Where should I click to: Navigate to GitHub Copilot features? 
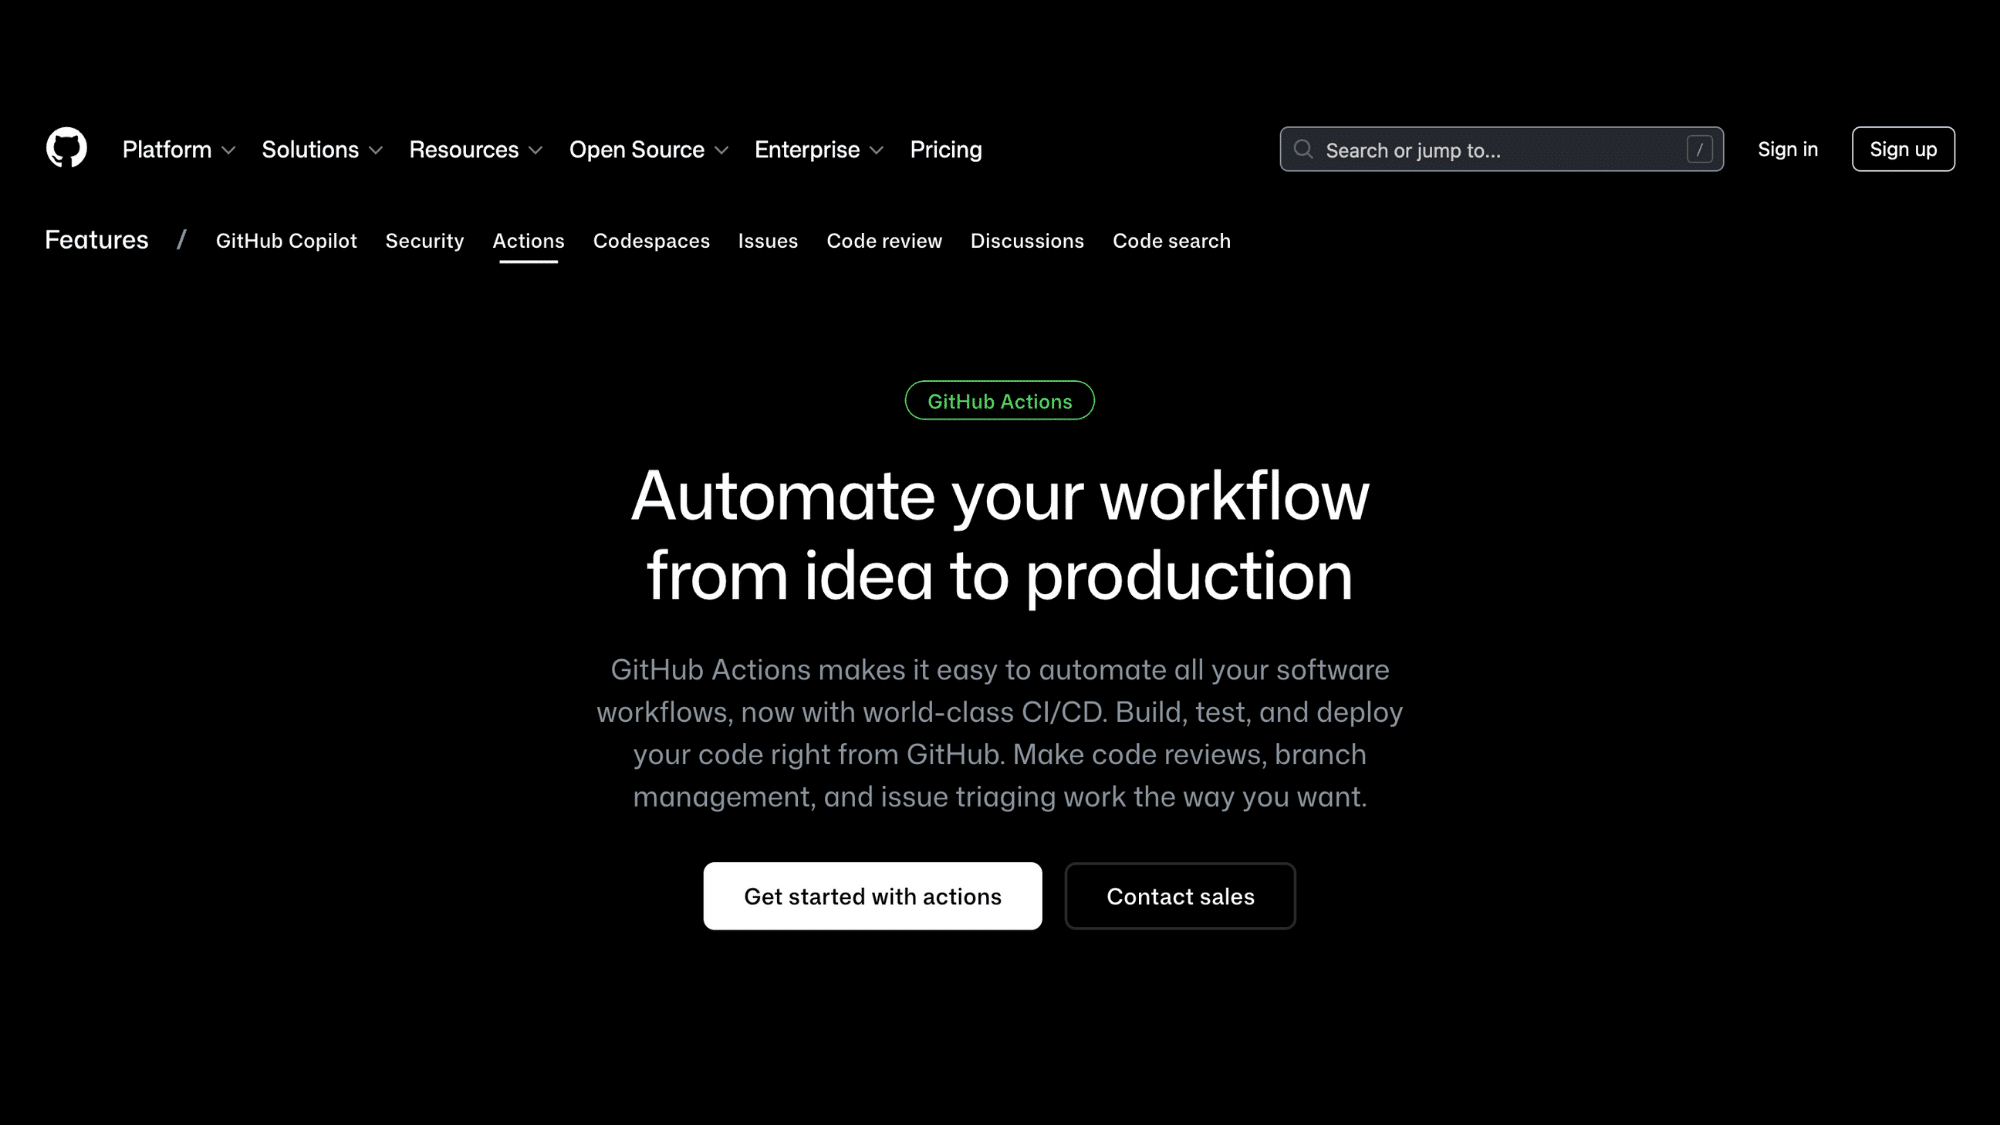coord(286,241)
